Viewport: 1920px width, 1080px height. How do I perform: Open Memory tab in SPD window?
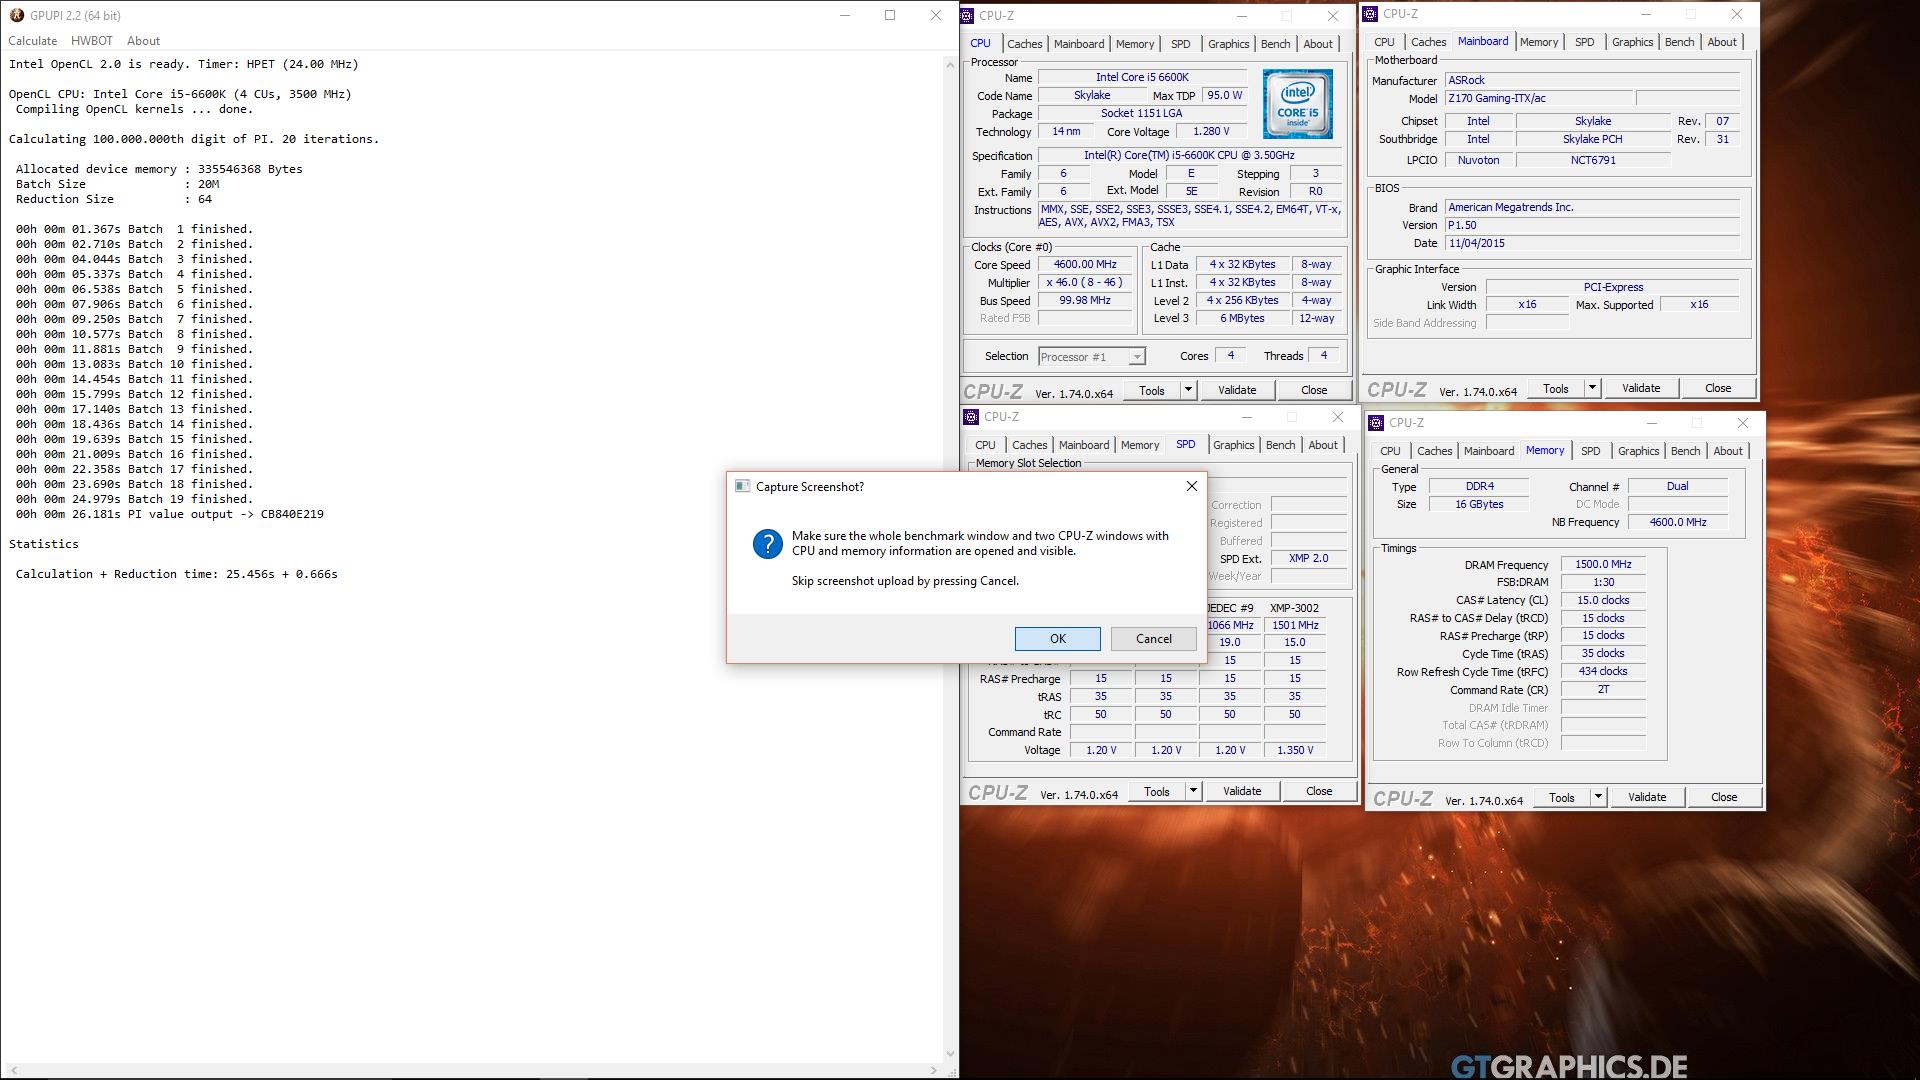click(1139, 445)
